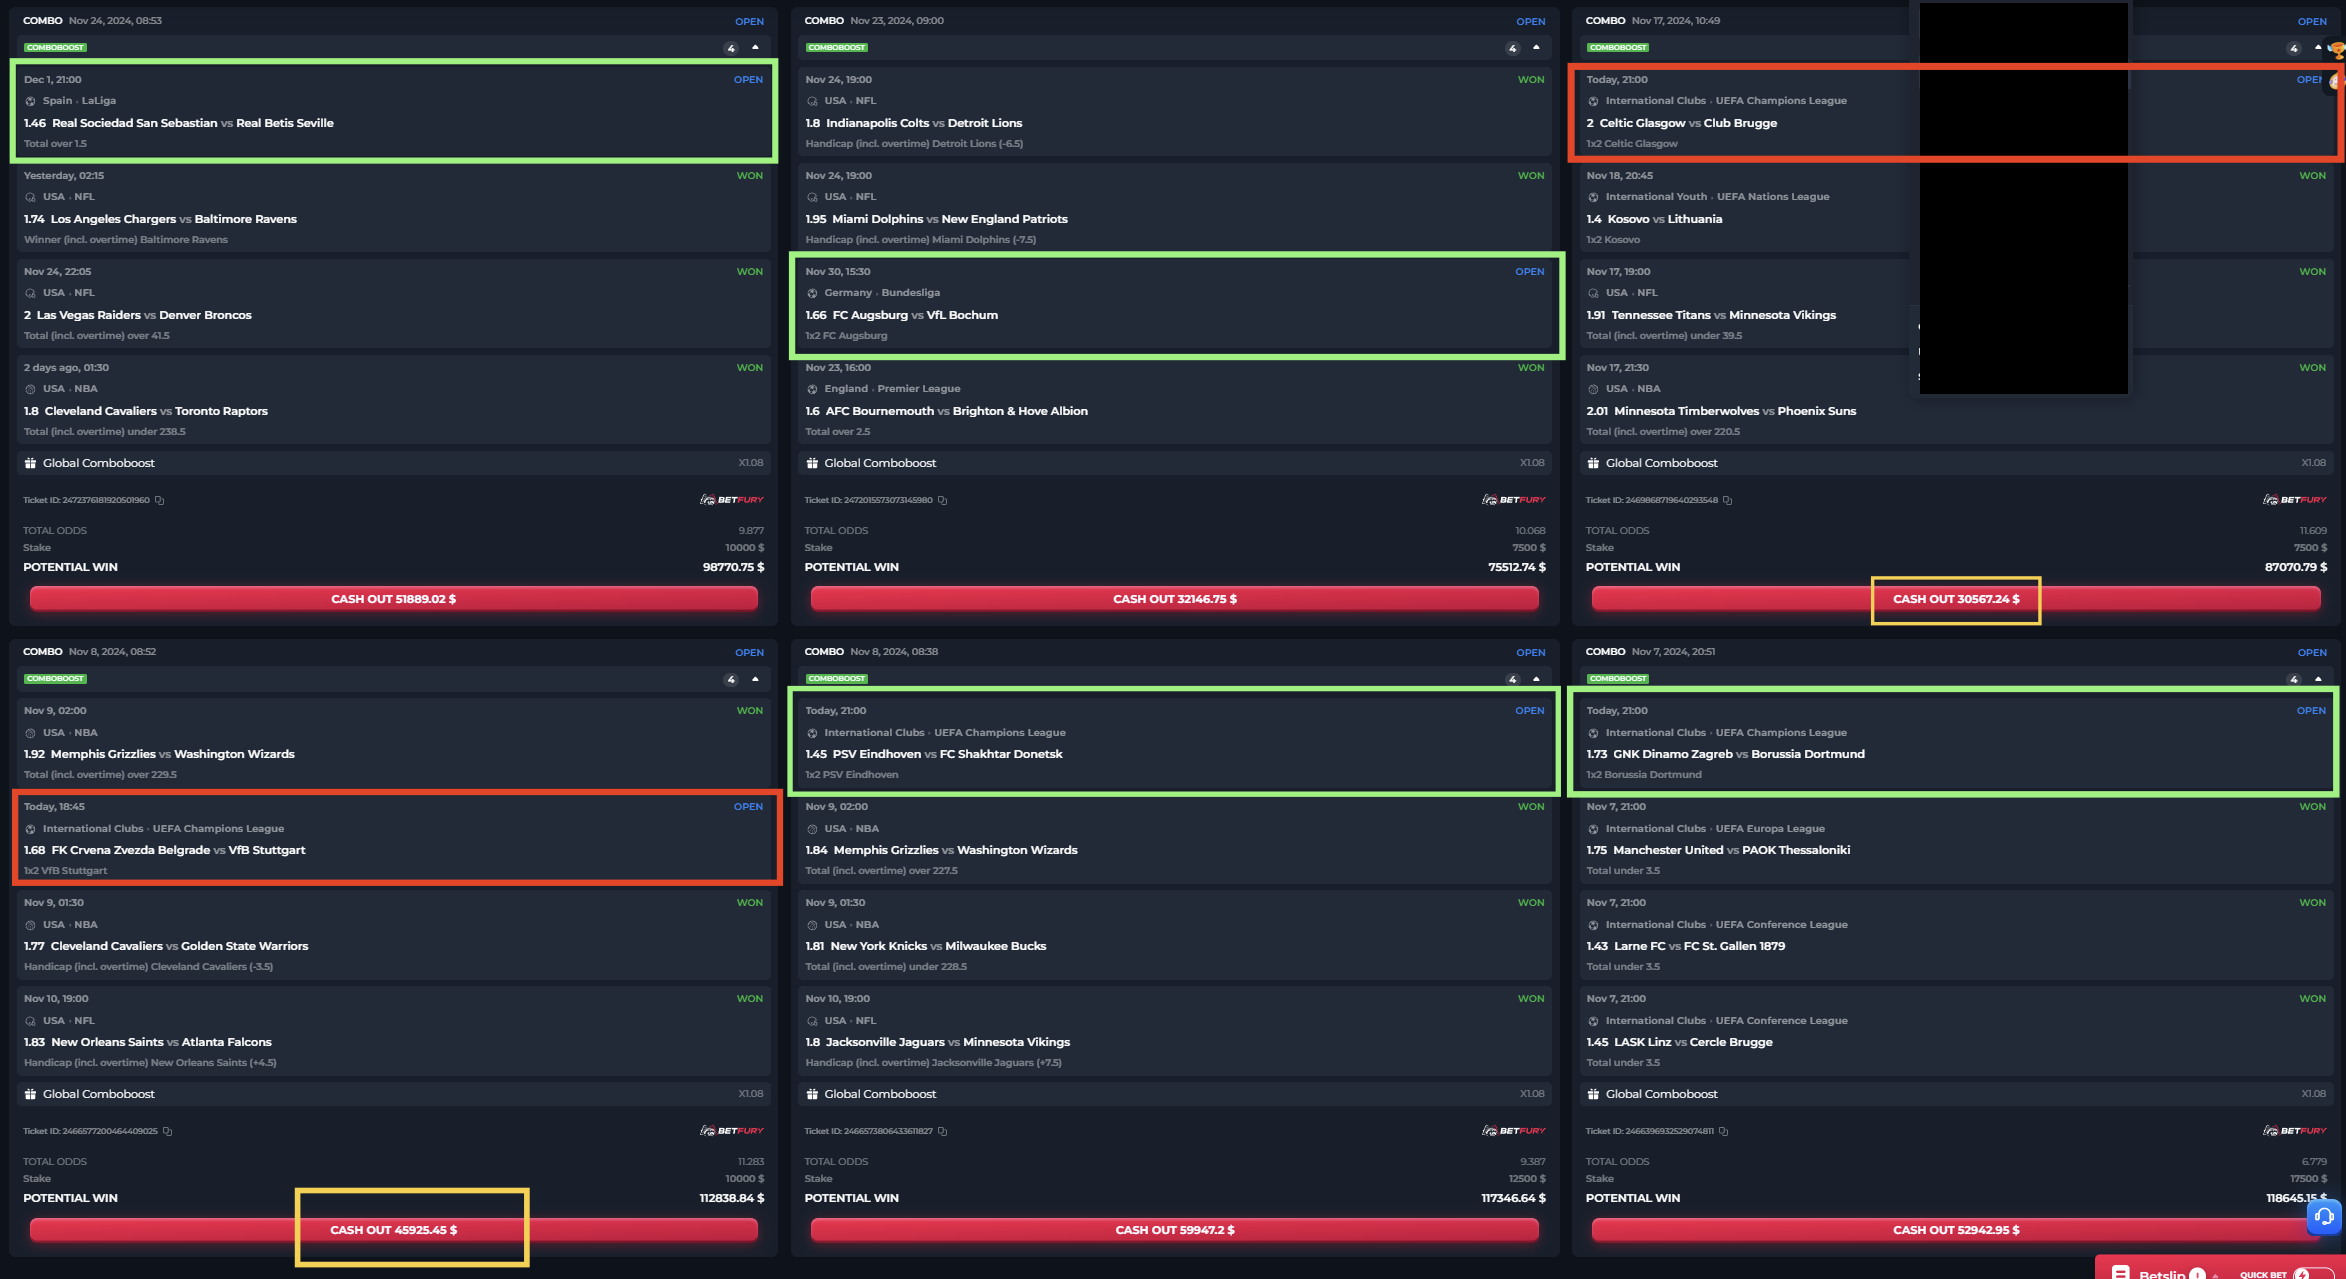Click potential win value 117346.64 $
This screenshot has width=2346, height=1279.
tap(1513, 1198)
